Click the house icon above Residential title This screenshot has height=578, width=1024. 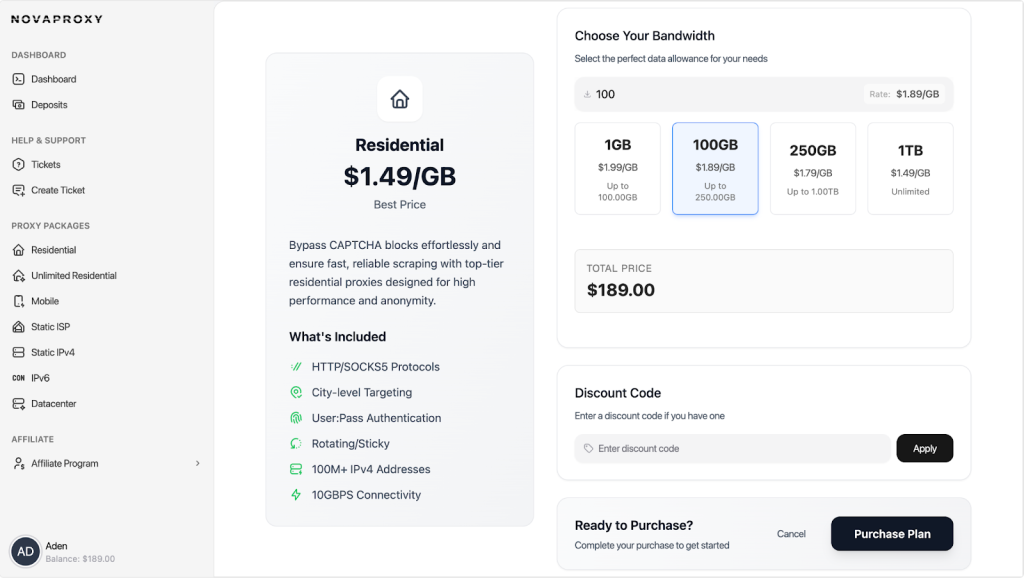[399, 99]
